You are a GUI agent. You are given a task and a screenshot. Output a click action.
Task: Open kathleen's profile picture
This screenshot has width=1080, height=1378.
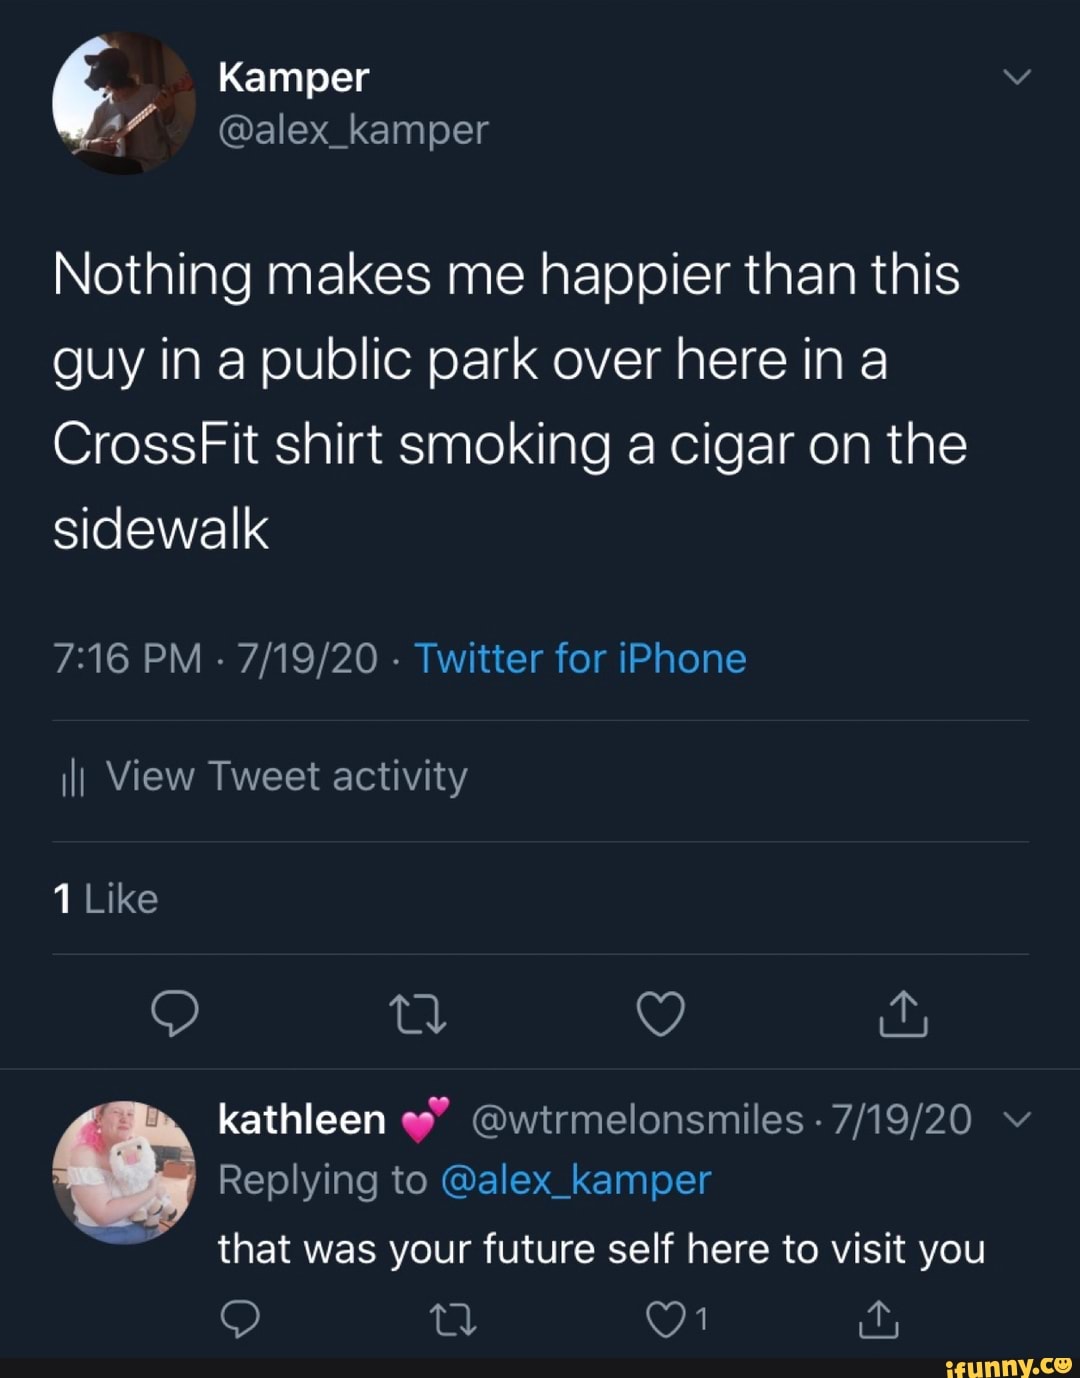click(x=124, y=1173)
